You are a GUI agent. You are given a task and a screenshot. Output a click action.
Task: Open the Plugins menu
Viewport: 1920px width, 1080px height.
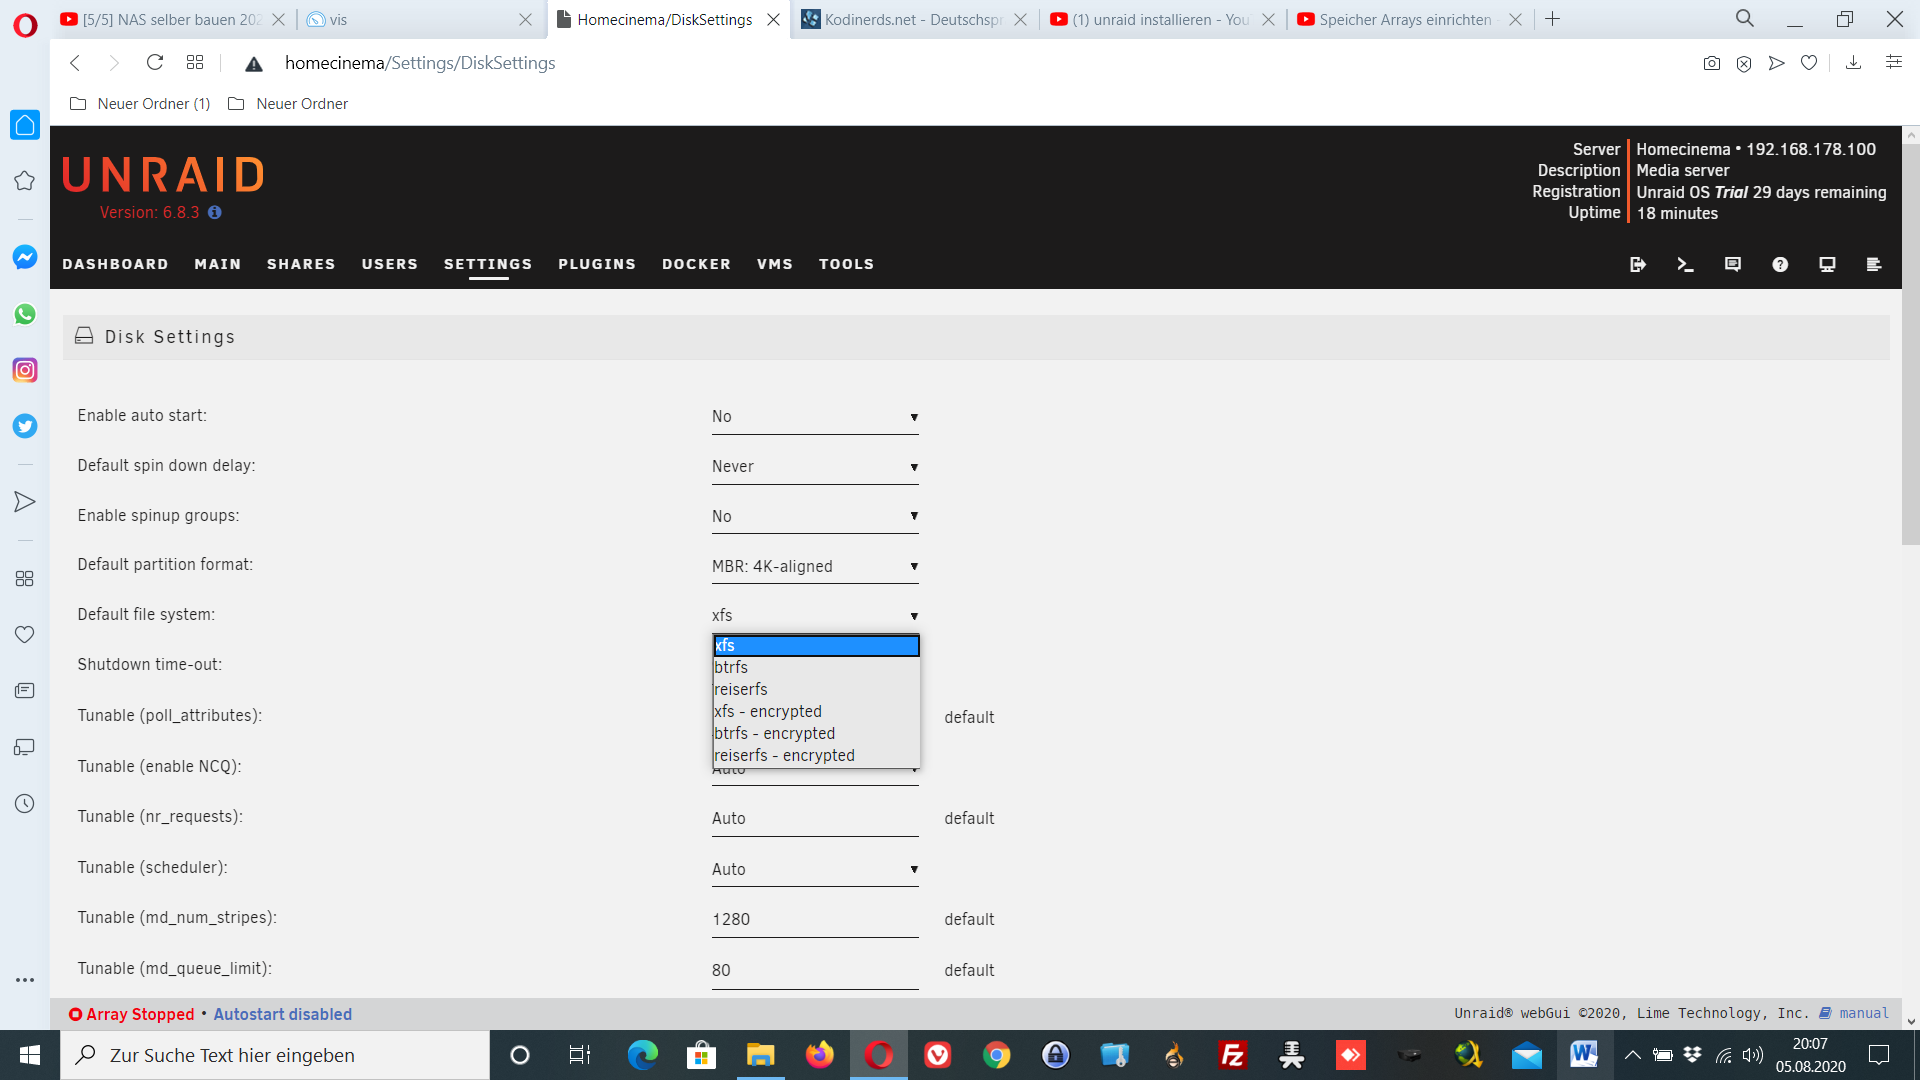tap(597, 265)
